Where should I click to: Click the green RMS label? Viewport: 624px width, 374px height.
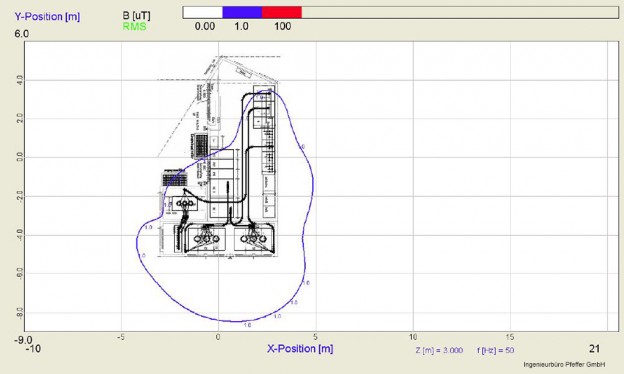135,27
